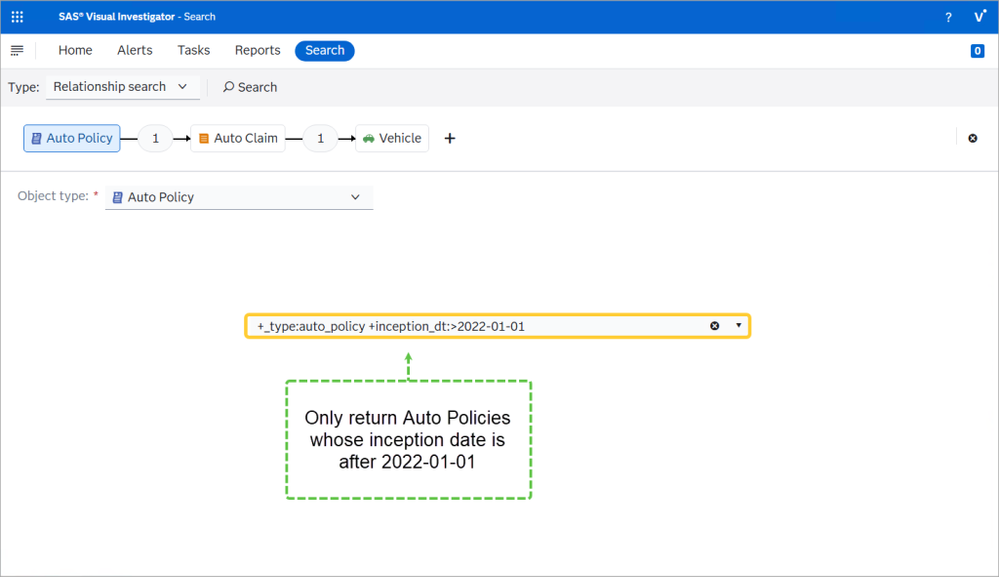
Task: Click the magnifier Search button
Action: tap(250, 87)
